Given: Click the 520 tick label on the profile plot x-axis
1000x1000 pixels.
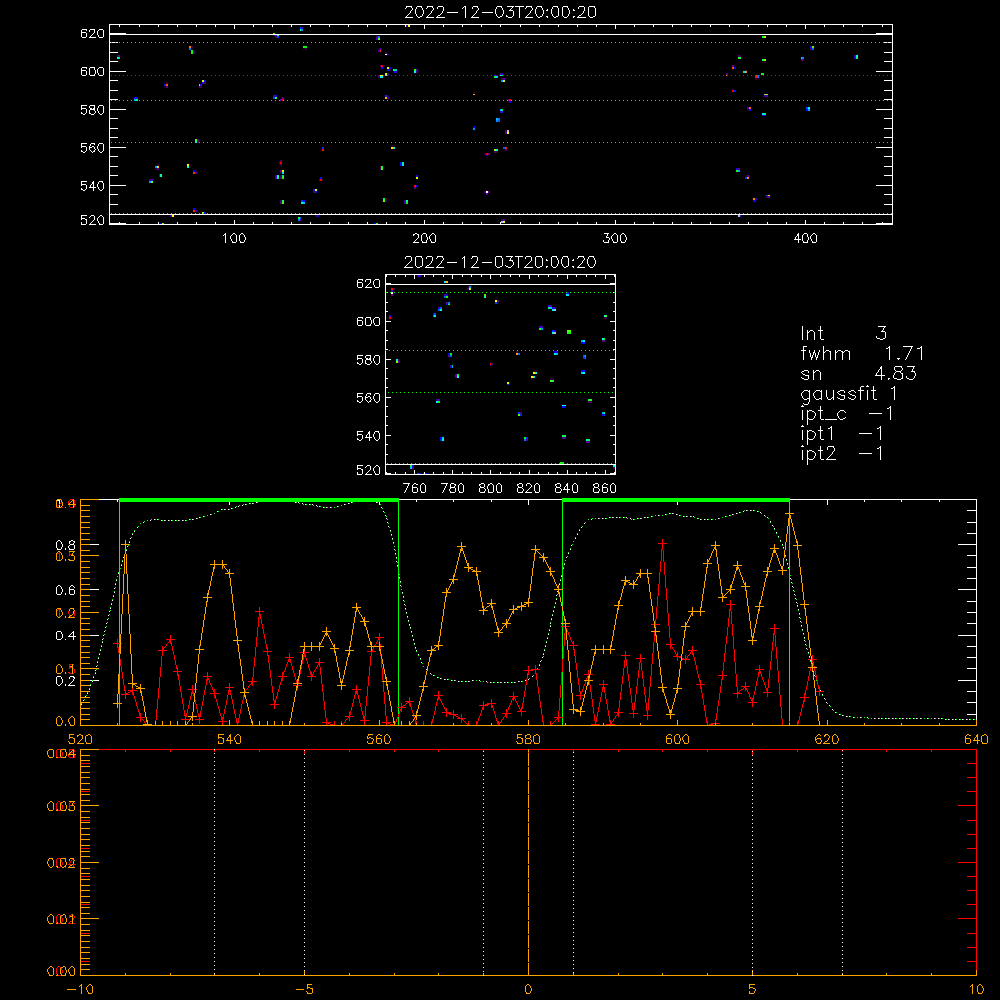Looking at the screenshot, I should pos(80,740).
